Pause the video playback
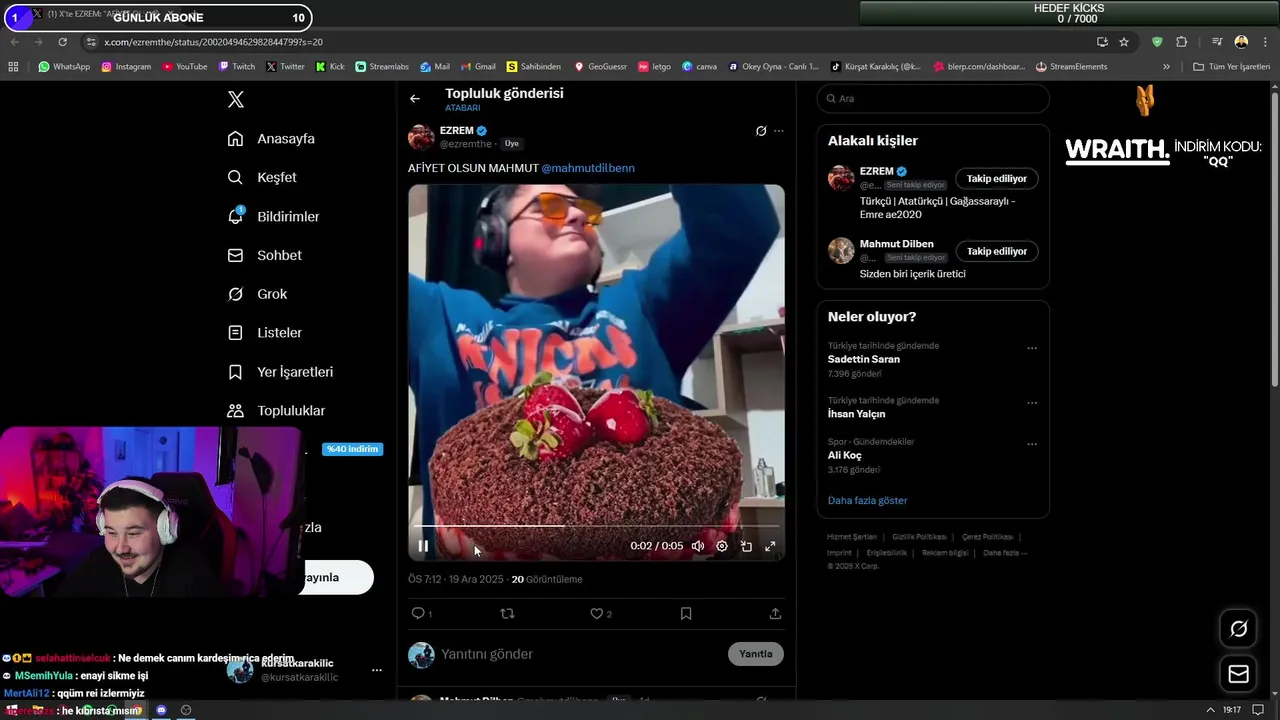 pyautogui.click(x=423, y=546)
